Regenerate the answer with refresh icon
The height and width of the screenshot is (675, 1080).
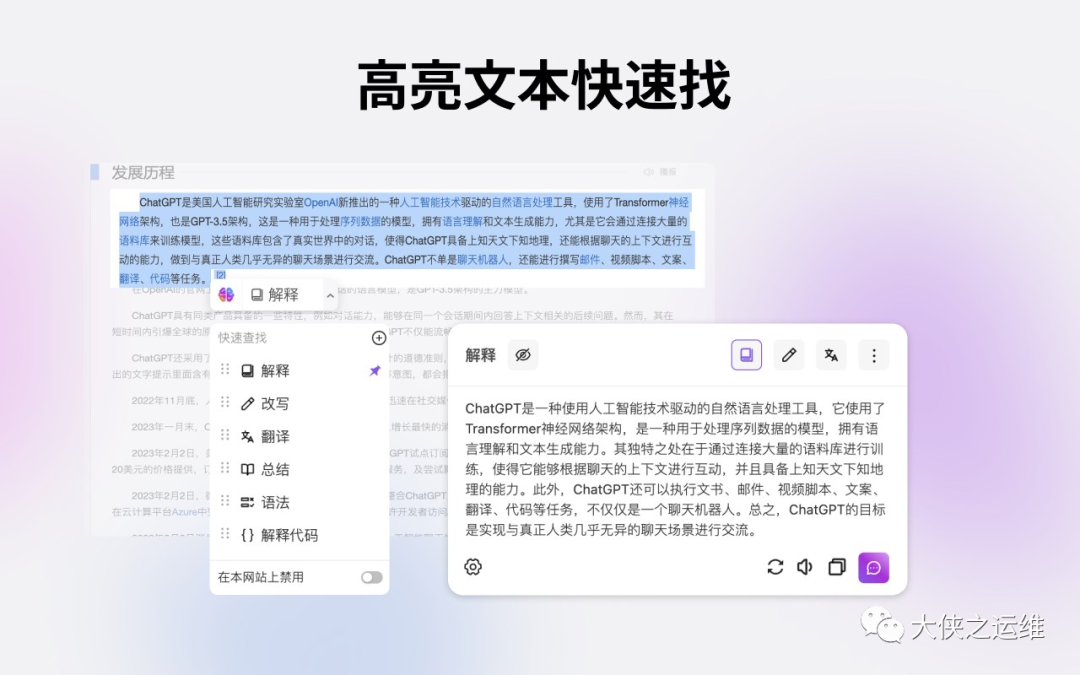click(775, 567)
